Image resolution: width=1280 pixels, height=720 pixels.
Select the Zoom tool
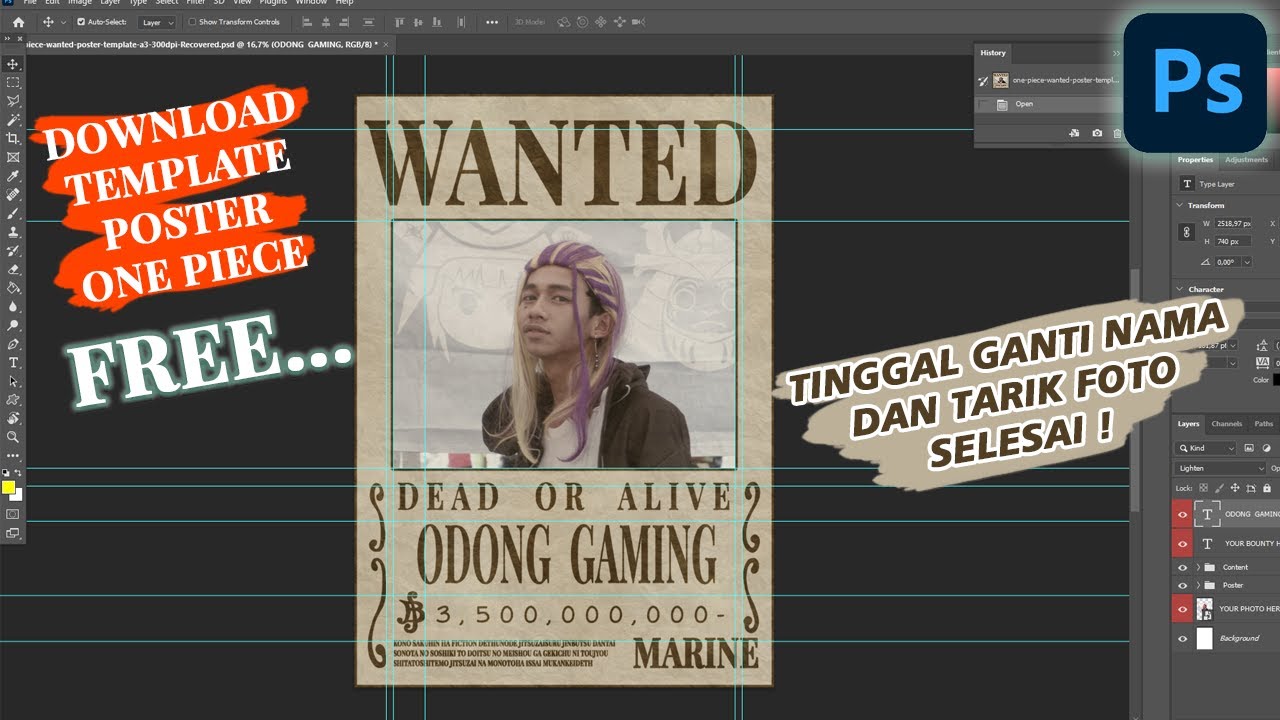point(13,437)
